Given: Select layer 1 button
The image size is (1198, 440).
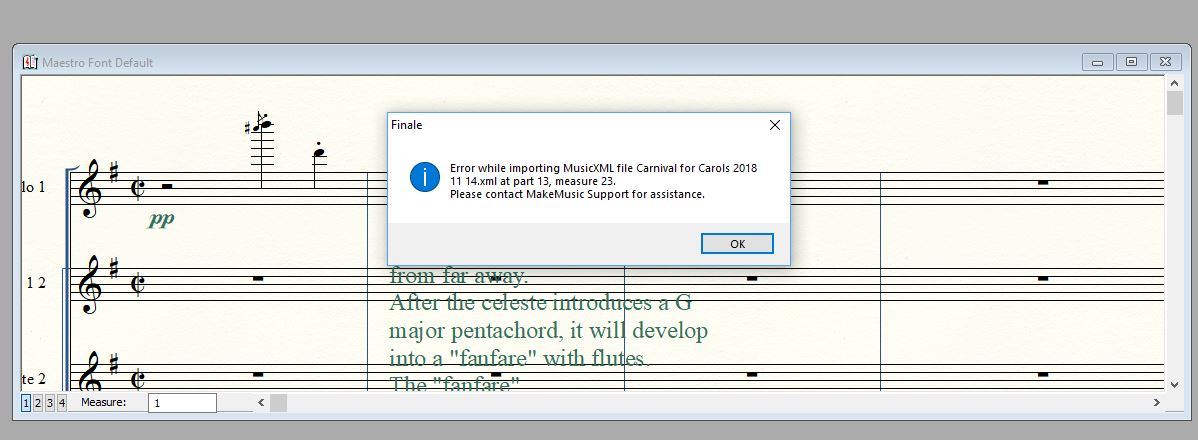Looking at the screenshot, I should coord(26,403).
